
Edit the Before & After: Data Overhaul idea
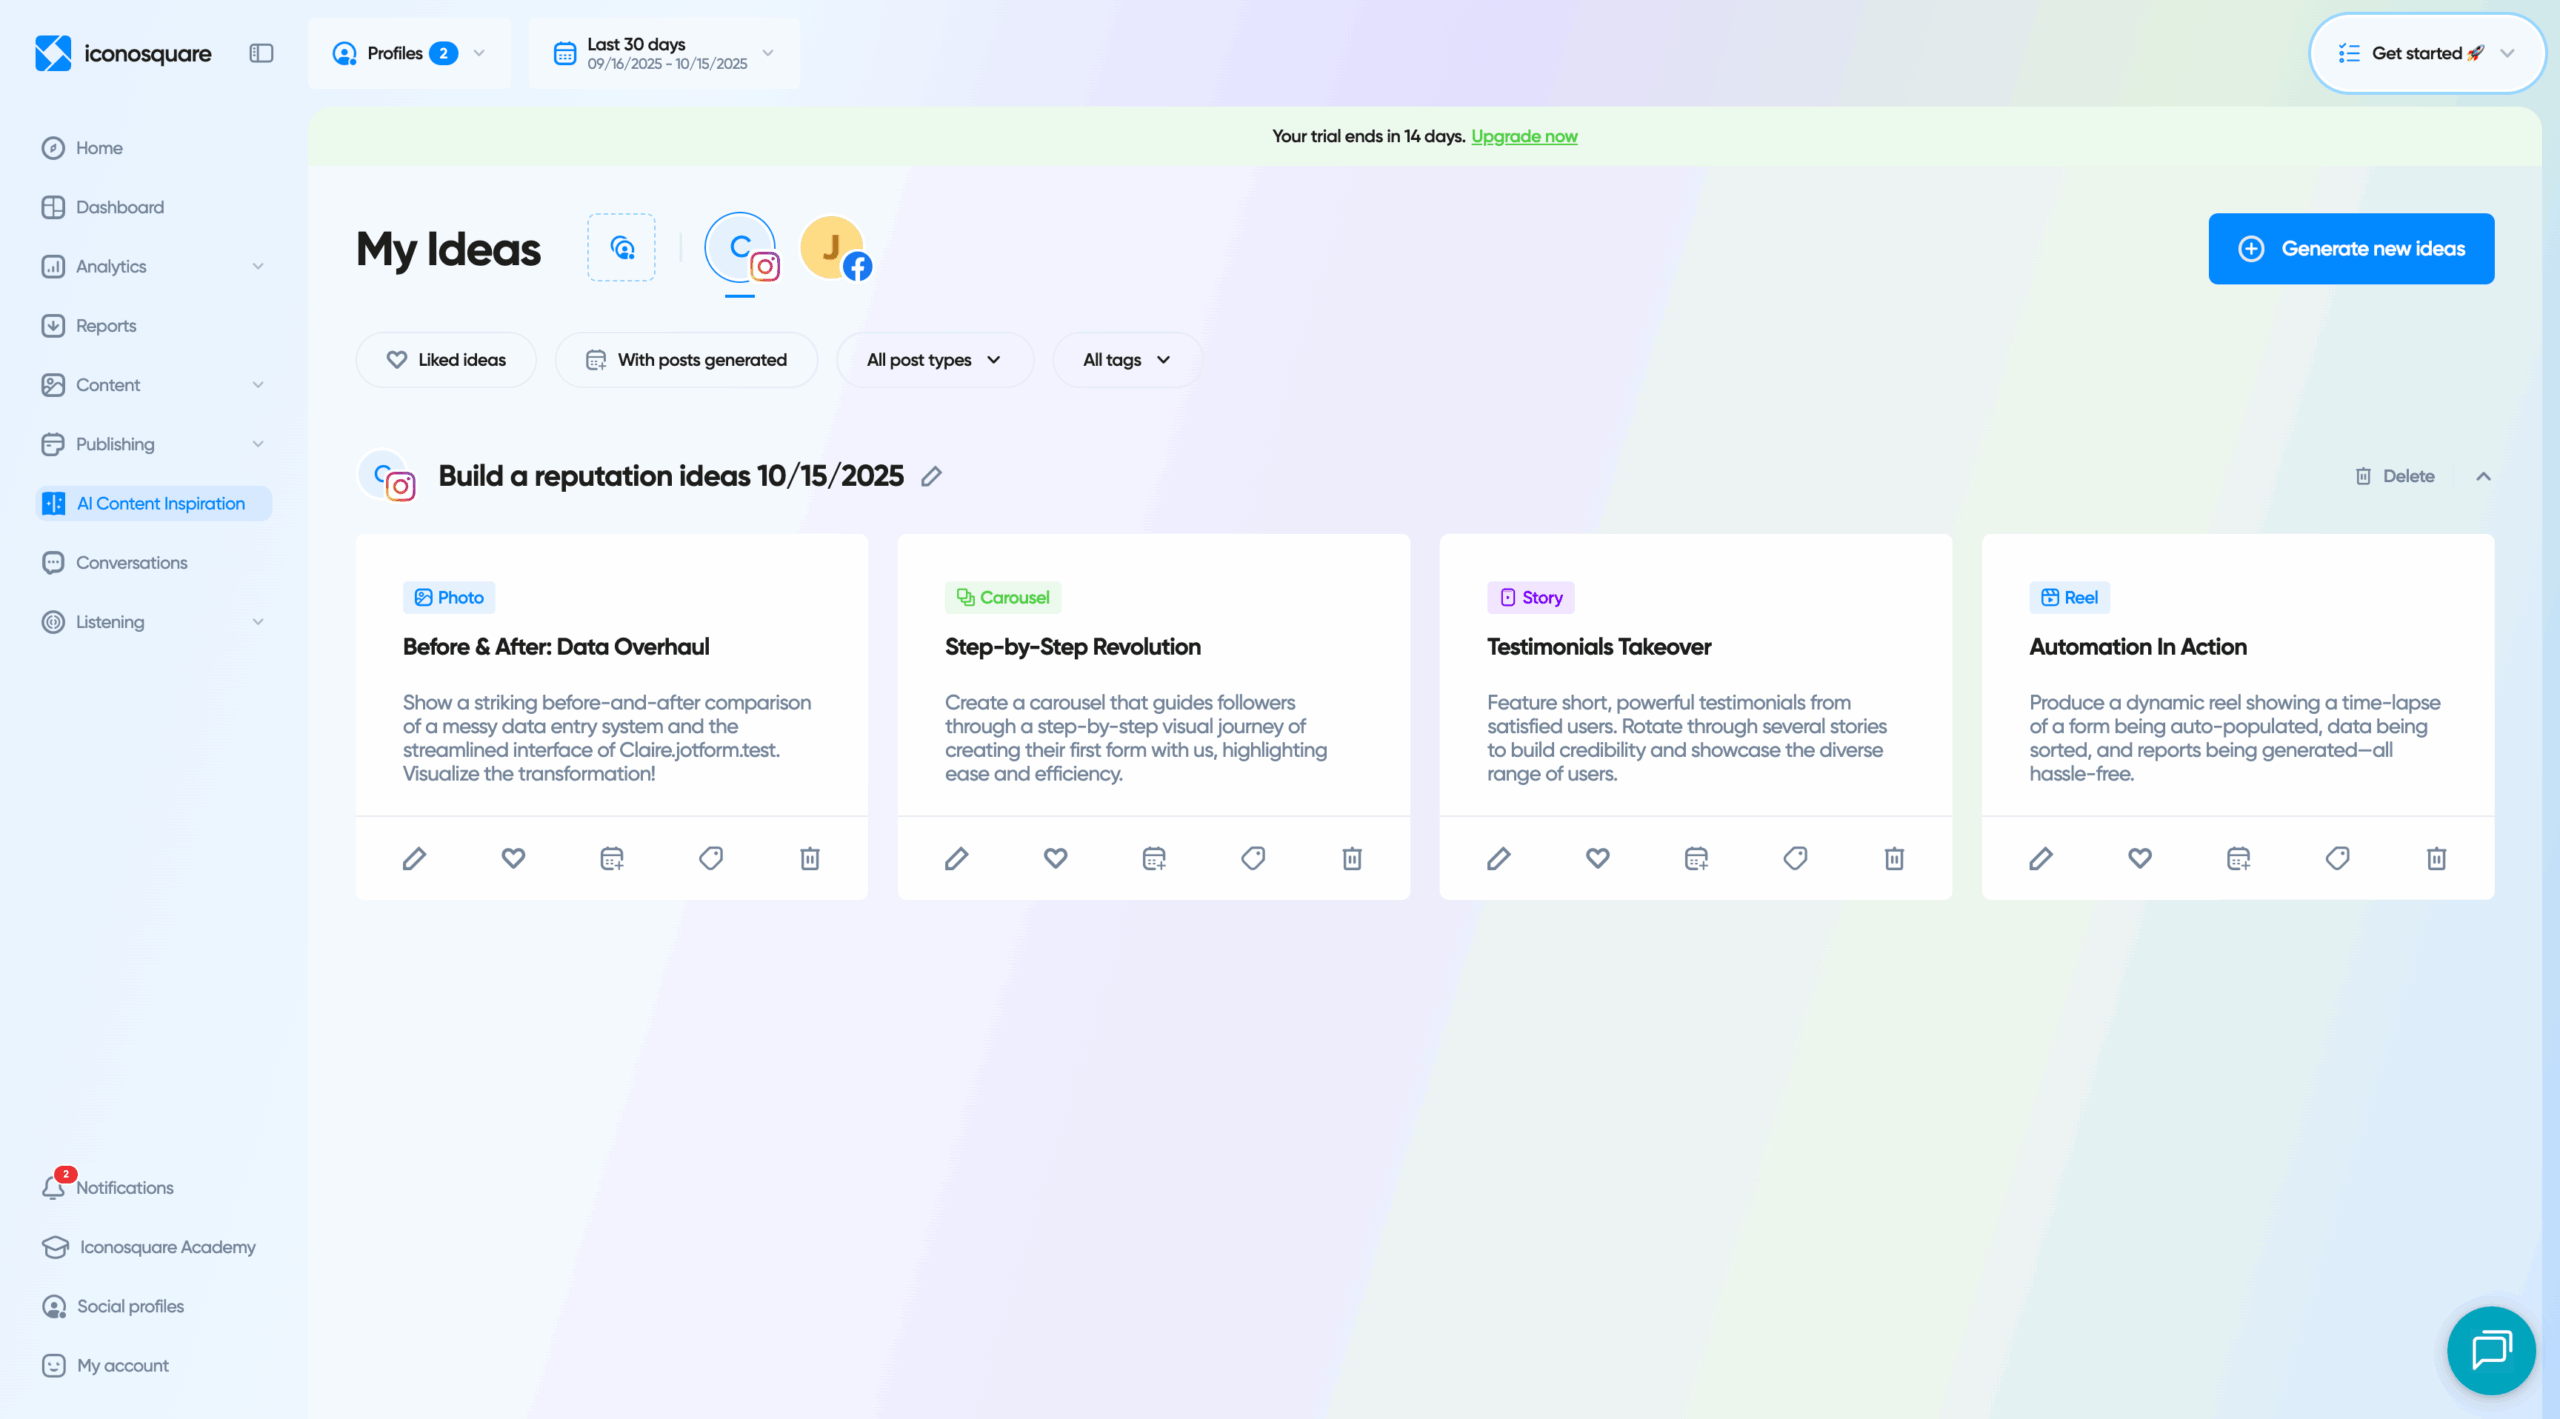[415, 858]
